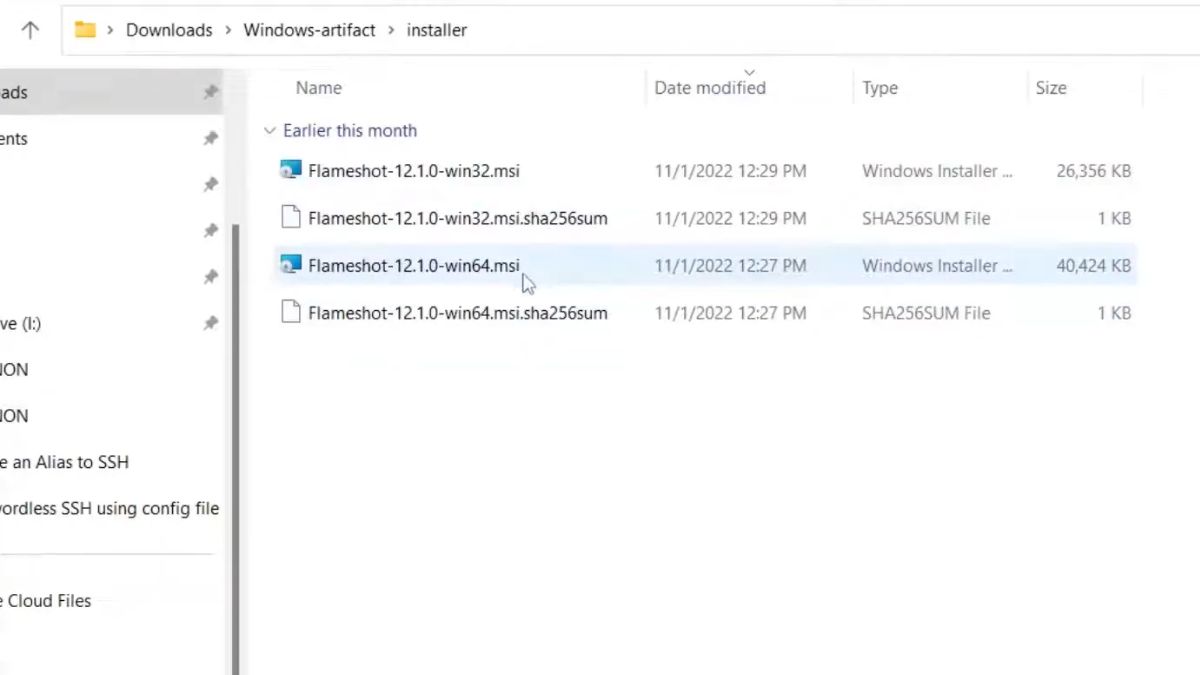Select the 'Earlier this month' group label
This screenshot has height=675, width=1200.
click(x=350, y=131)
